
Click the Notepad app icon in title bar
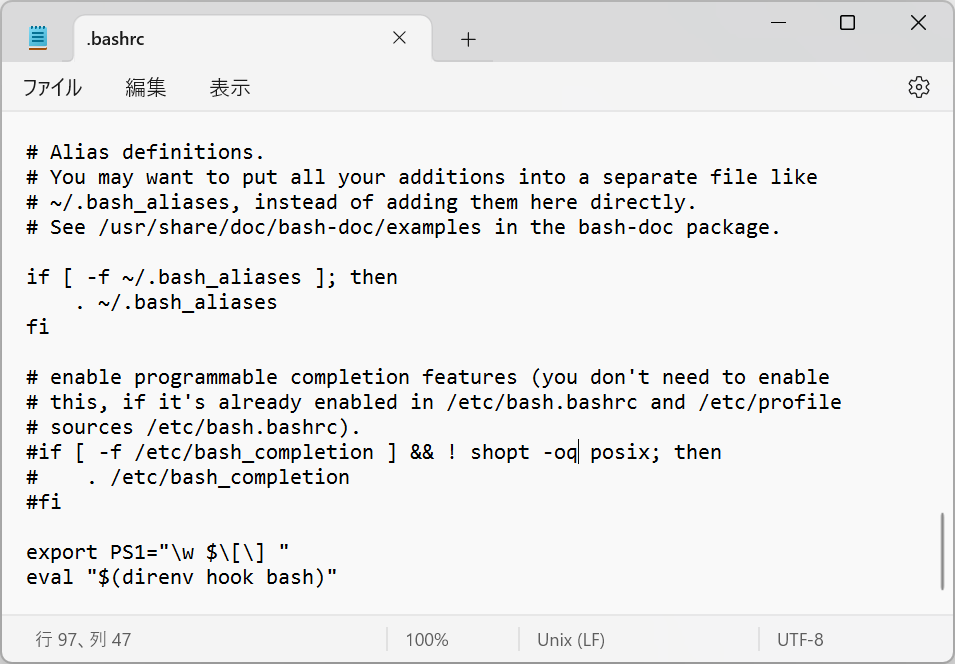point(38,38)
